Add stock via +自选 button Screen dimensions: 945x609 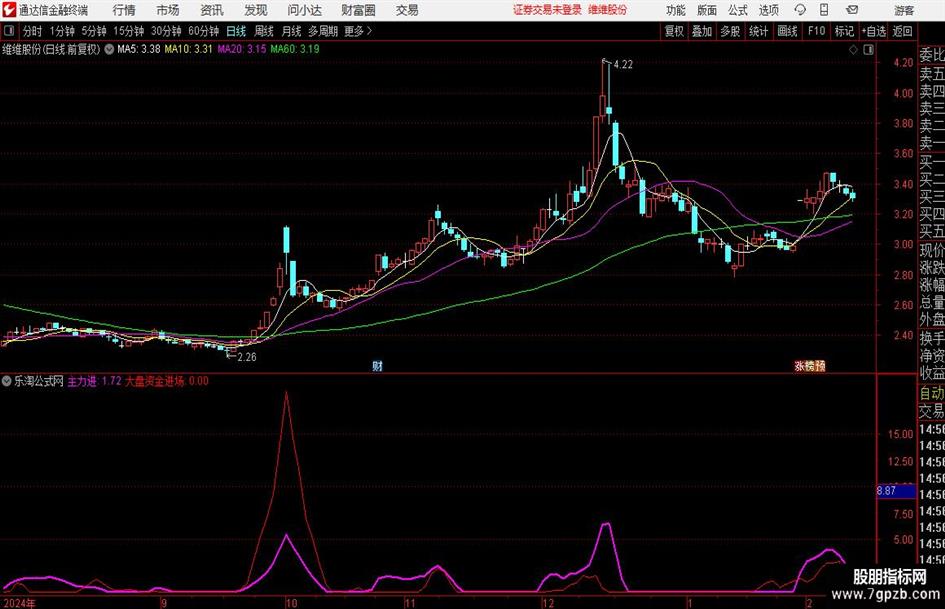(873, 31)
